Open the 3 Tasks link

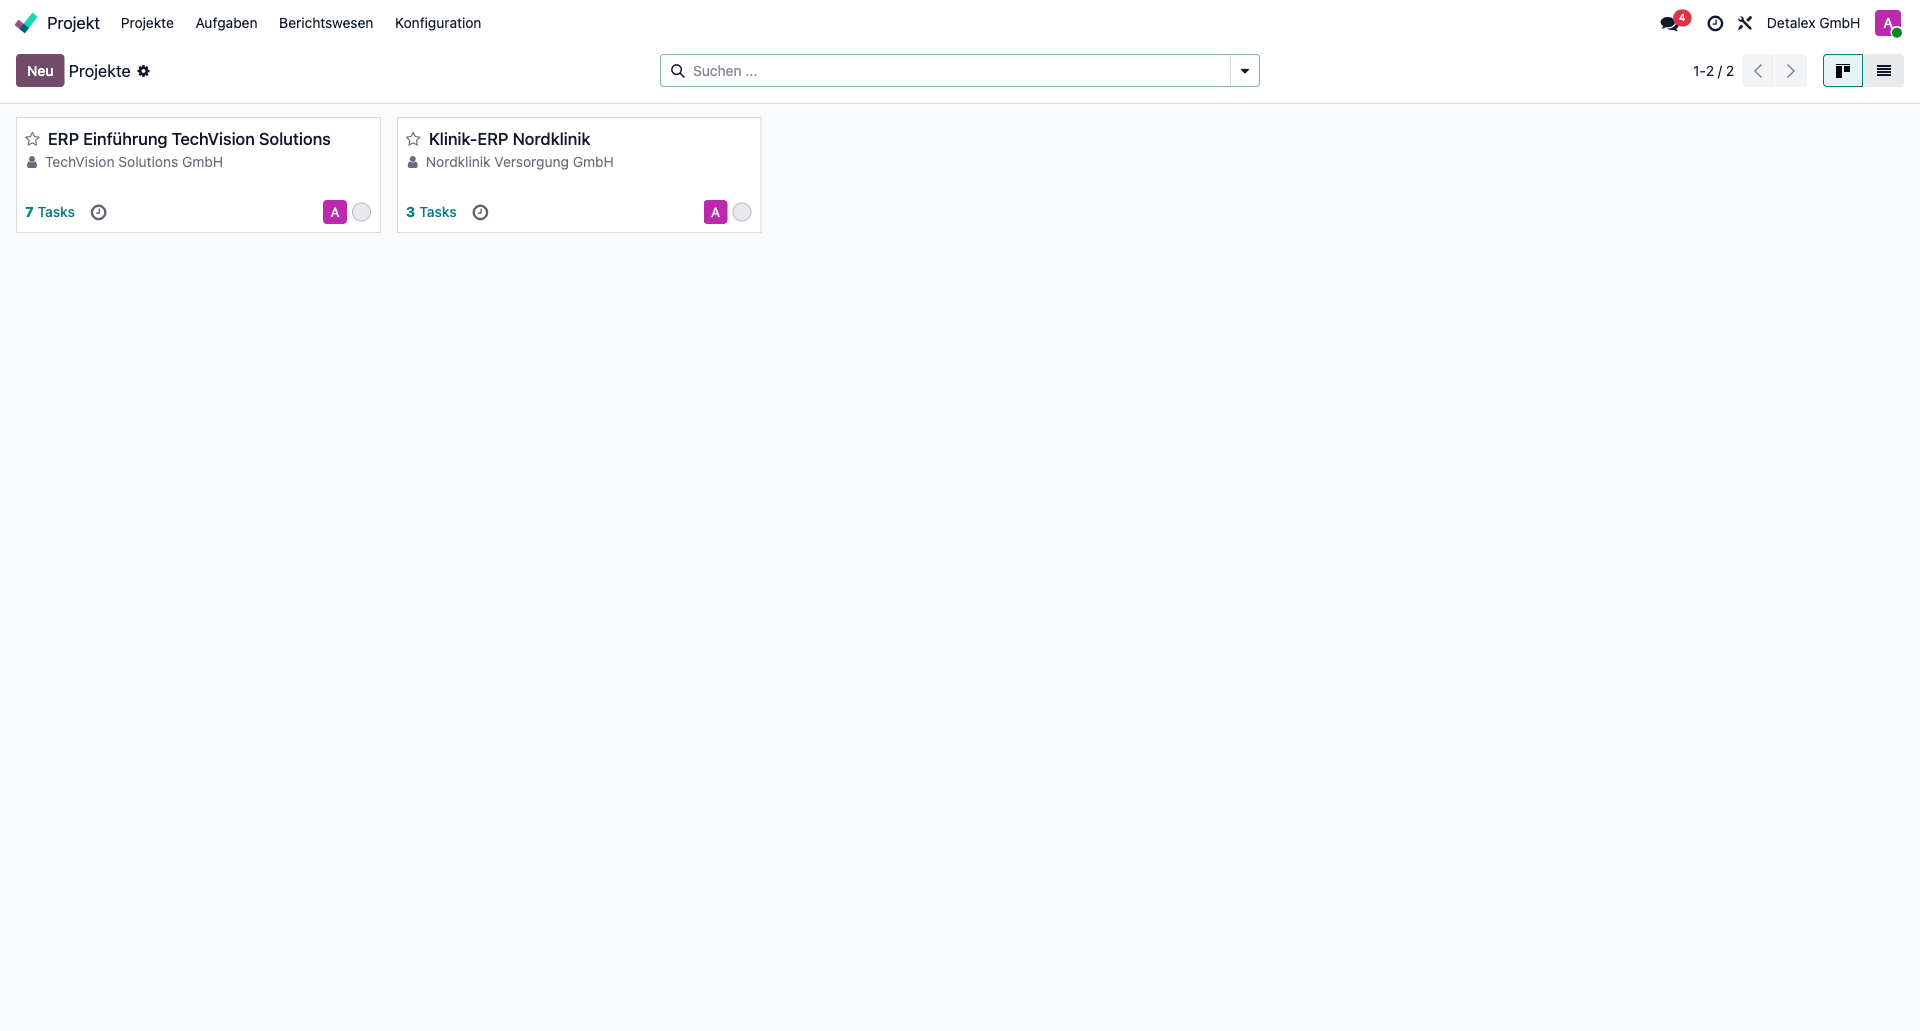coord(431,212)
